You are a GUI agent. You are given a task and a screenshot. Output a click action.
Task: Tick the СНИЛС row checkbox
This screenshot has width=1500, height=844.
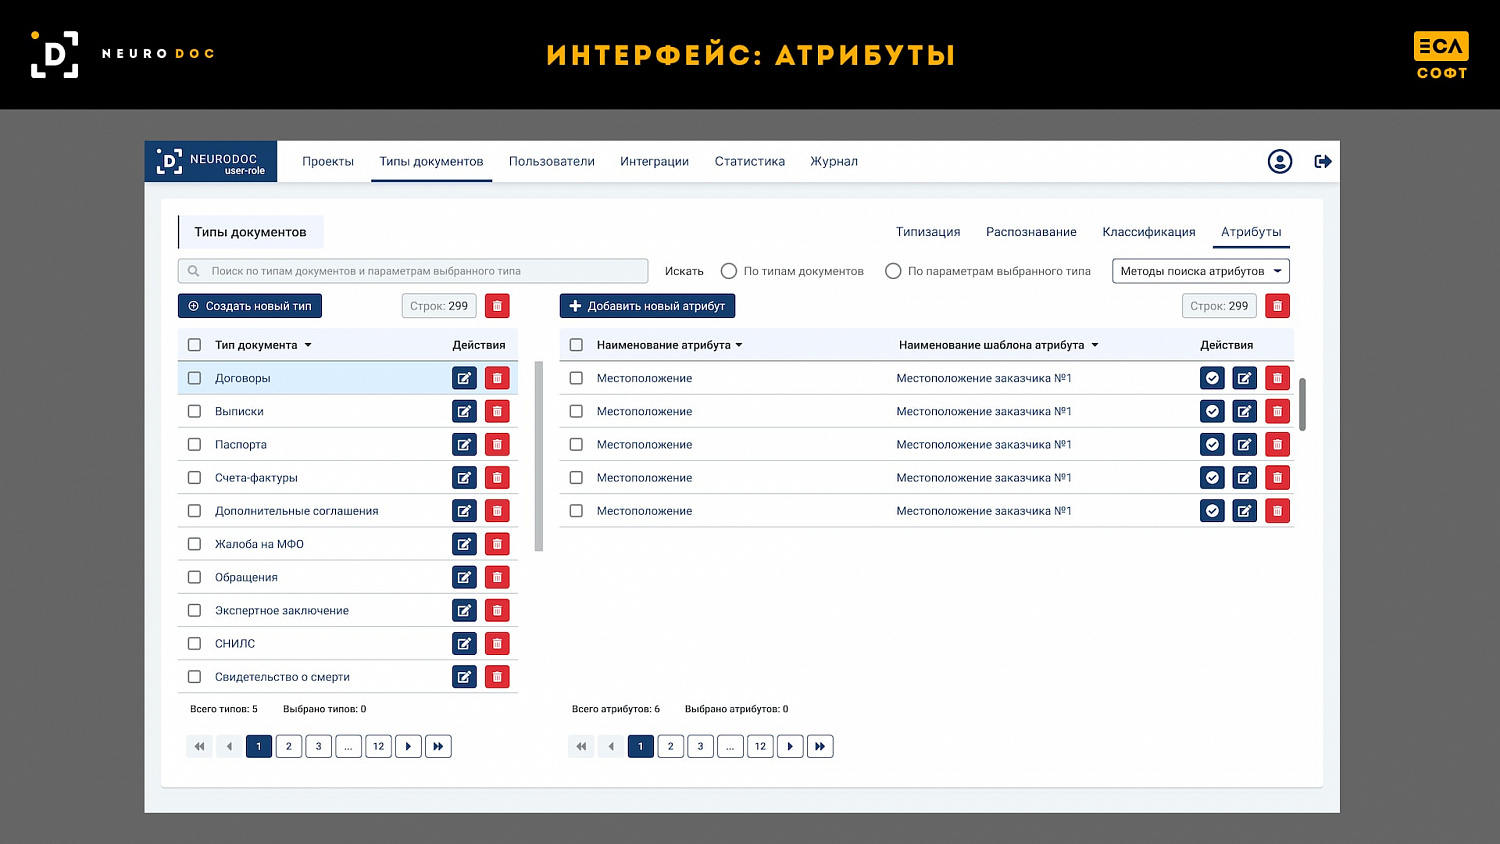point(194,643)
